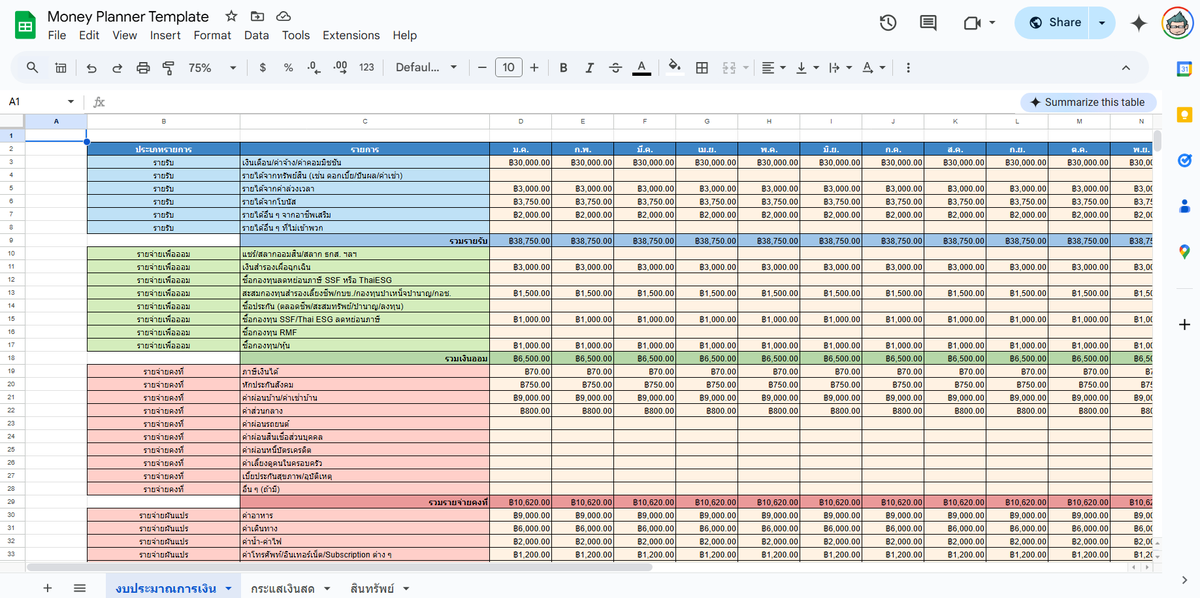Toggle strikethrough formatting
This screenshot has width=1200, height=598.
point(615,68)
